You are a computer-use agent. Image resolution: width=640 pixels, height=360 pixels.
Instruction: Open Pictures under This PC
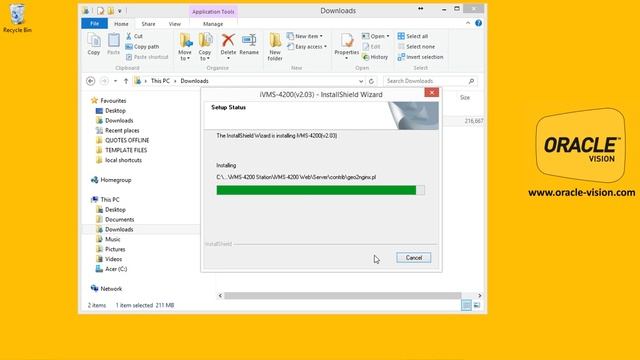tap(110, 249)
